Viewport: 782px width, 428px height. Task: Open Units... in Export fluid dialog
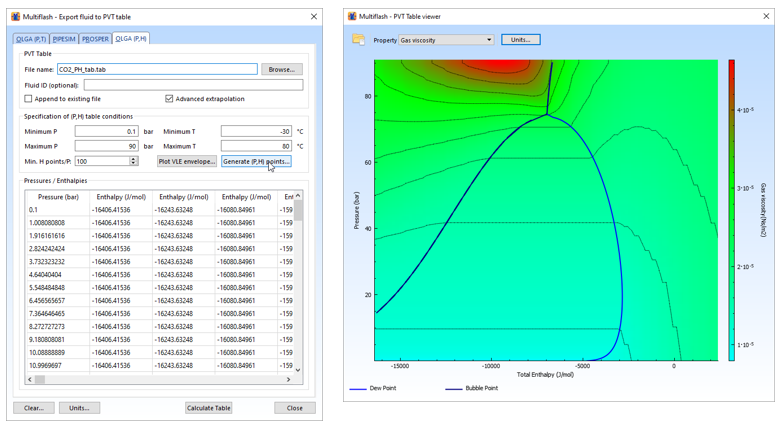79,408
